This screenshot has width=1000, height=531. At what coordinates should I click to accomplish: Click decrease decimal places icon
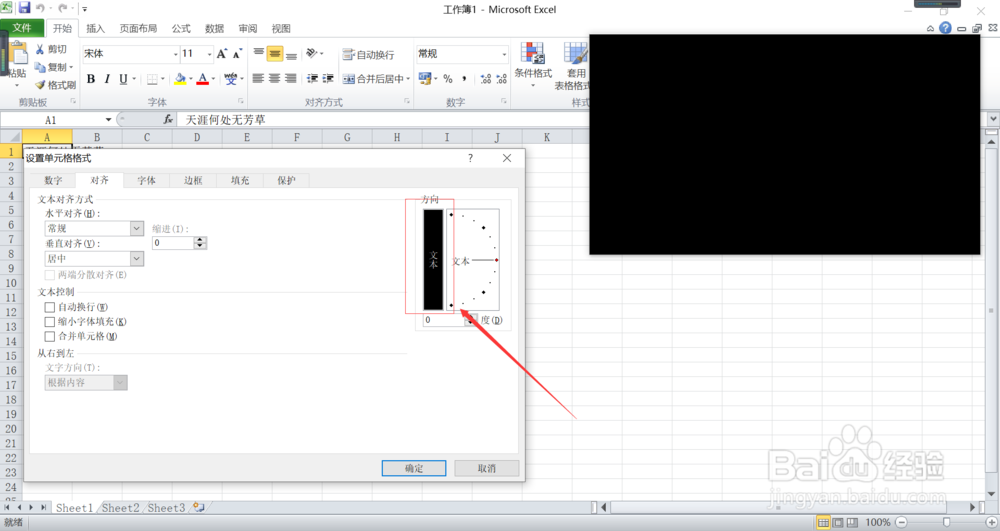coord(502,78)
